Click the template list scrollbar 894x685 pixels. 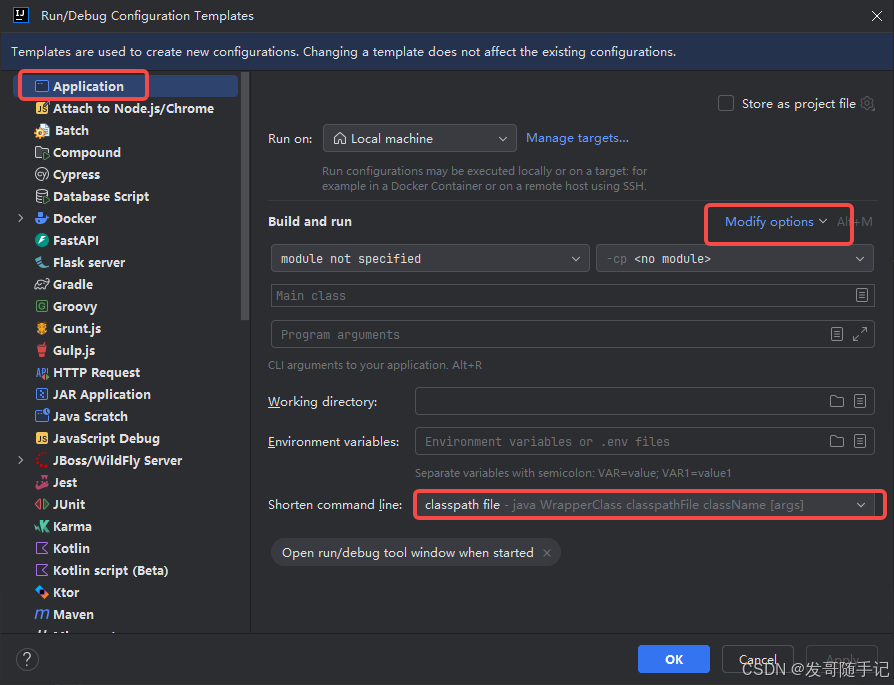(245, 195)
